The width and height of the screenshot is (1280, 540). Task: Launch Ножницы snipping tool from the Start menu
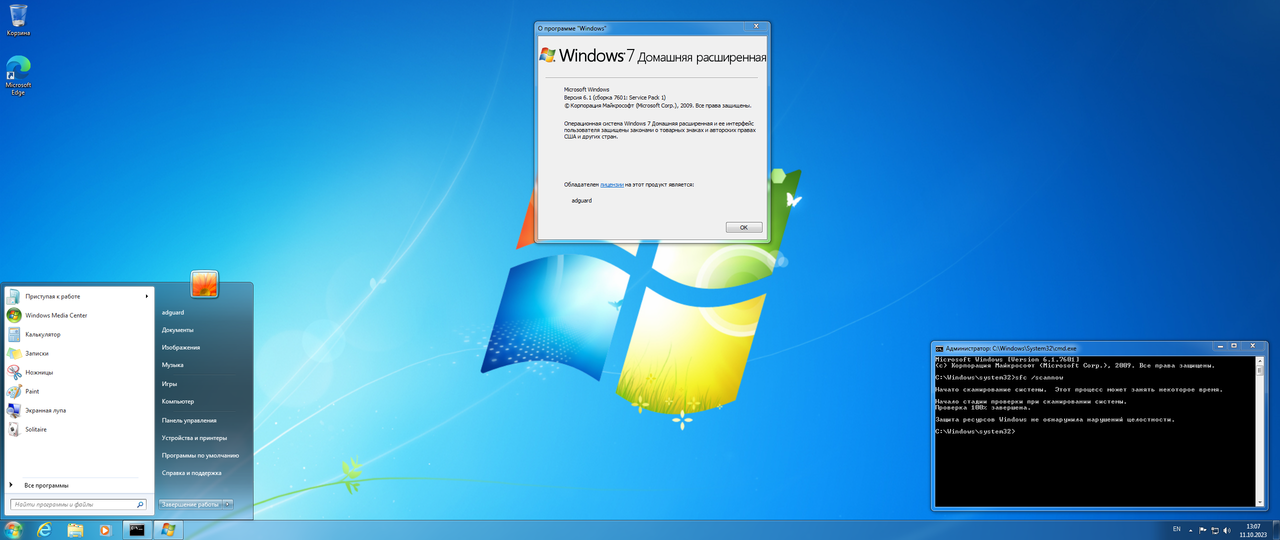coord(78,372)
